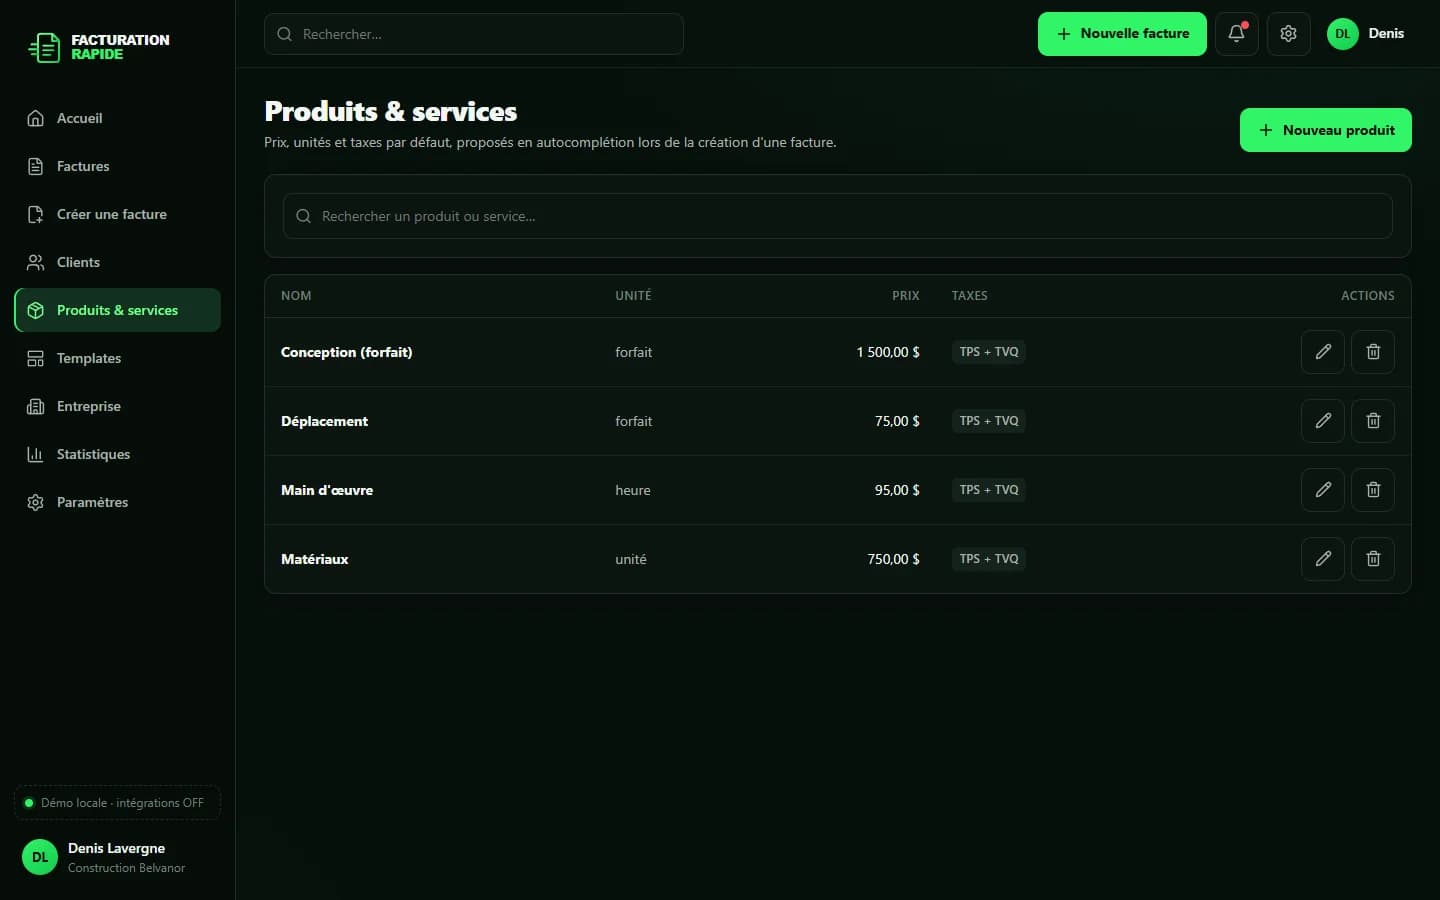1440x900 pixels.
Task: Edit the Déplacement row
Action: click(1322, 421)
